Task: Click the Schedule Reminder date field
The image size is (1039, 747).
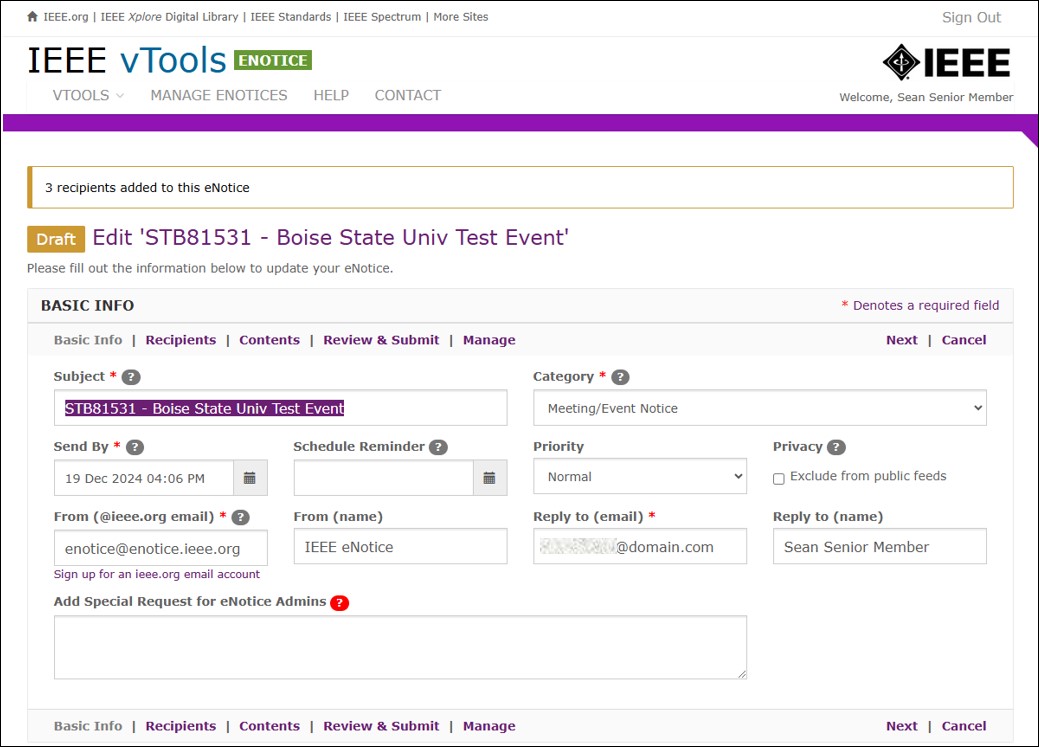Action: coord(384,478)
